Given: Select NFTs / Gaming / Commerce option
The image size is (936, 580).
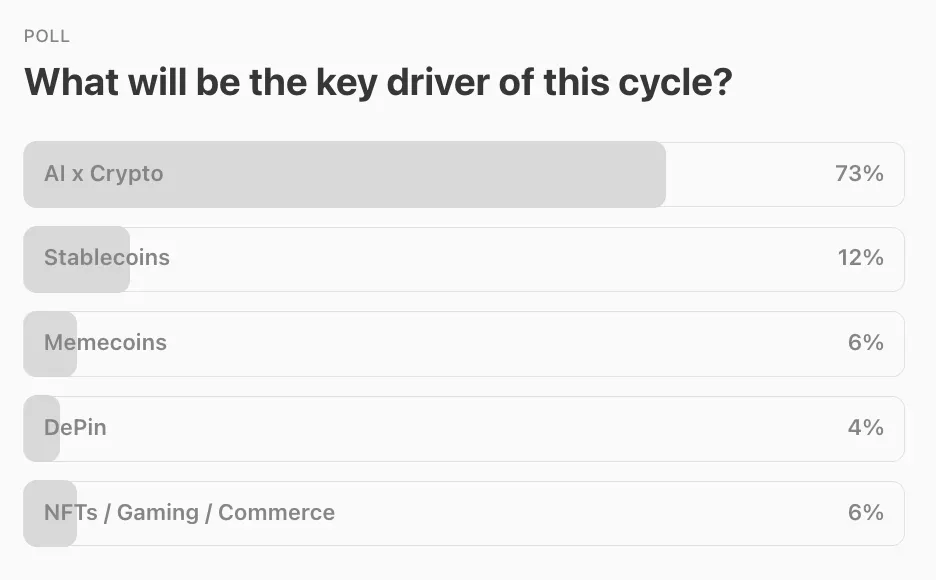Looking at the screenshot, I should coord(464,513).
